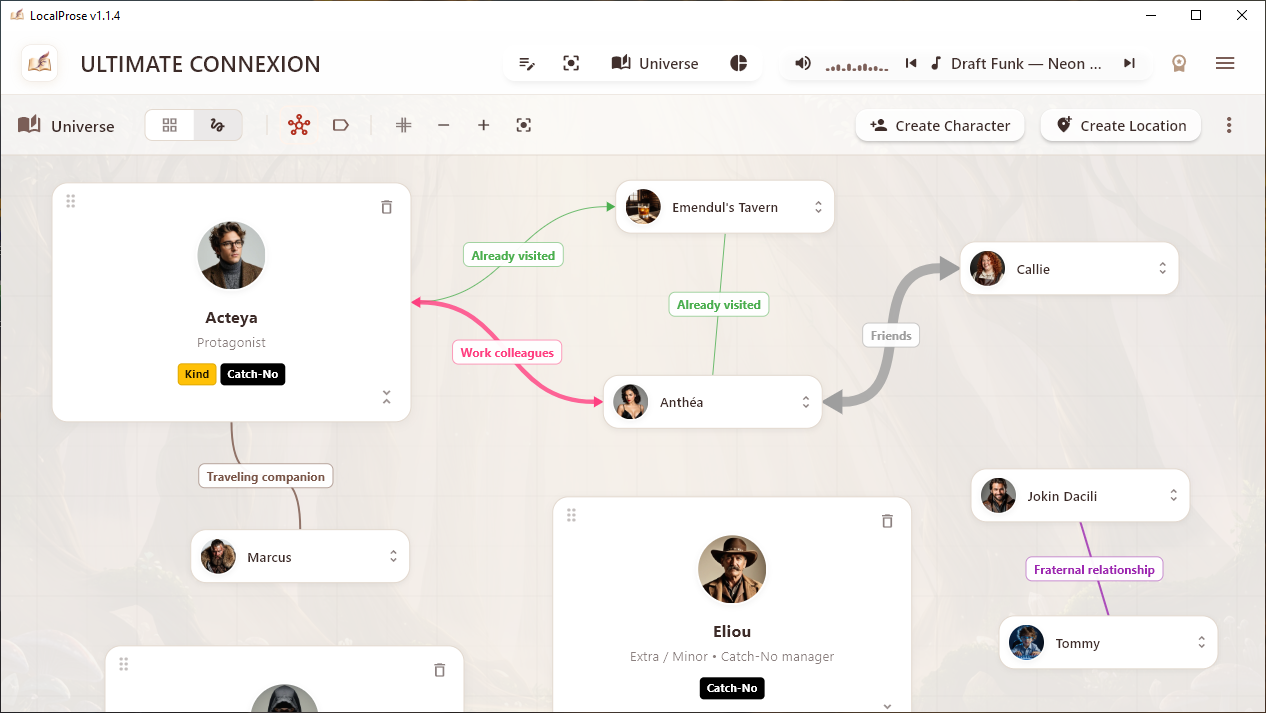Click the Create Location button
This screenshot has height=713, width=1266.
point(1121,125)
